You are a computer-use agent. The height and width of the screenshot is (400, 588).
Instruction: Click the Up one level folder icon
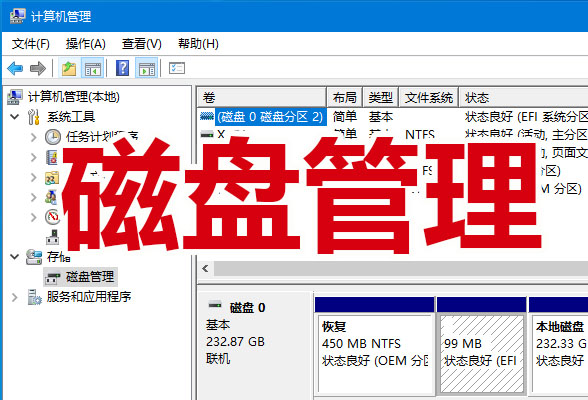coord(69,68)
